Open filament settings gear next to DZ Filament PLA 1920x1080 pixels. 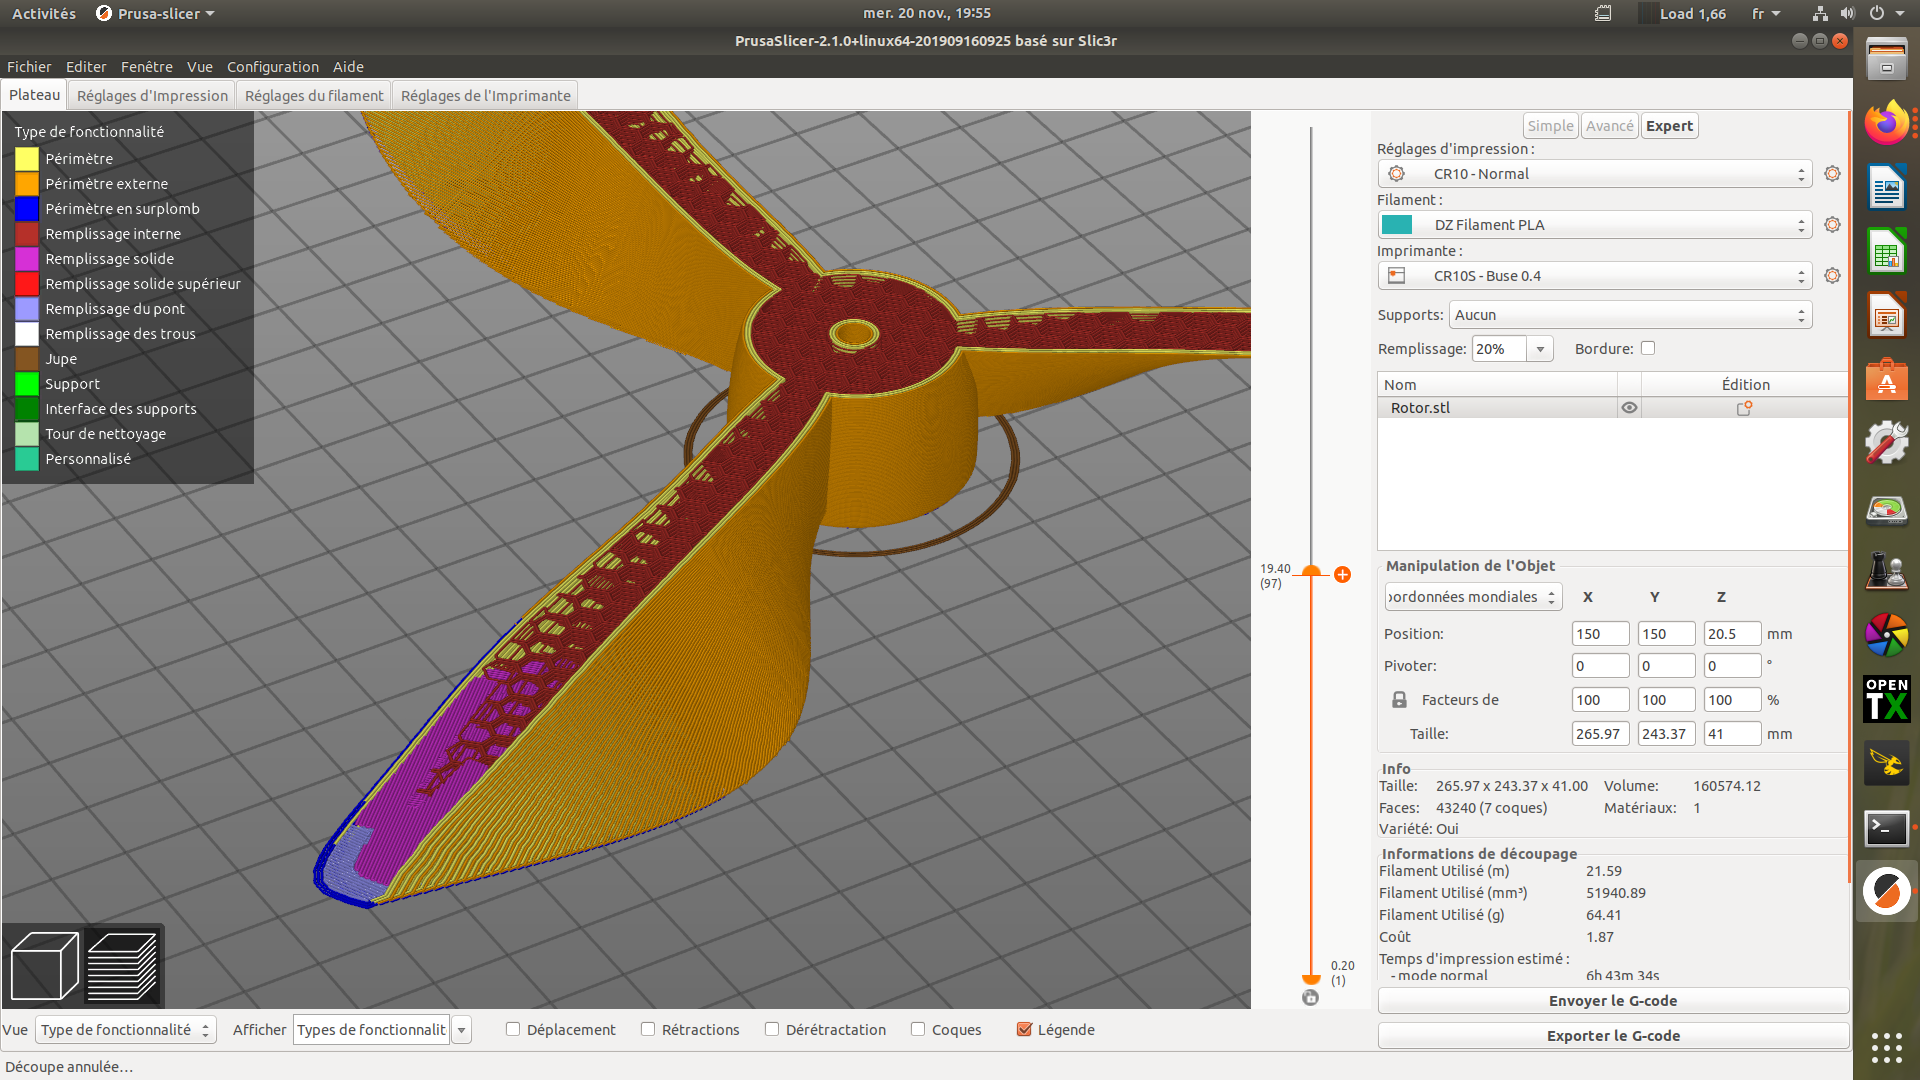click(1832, 225)
